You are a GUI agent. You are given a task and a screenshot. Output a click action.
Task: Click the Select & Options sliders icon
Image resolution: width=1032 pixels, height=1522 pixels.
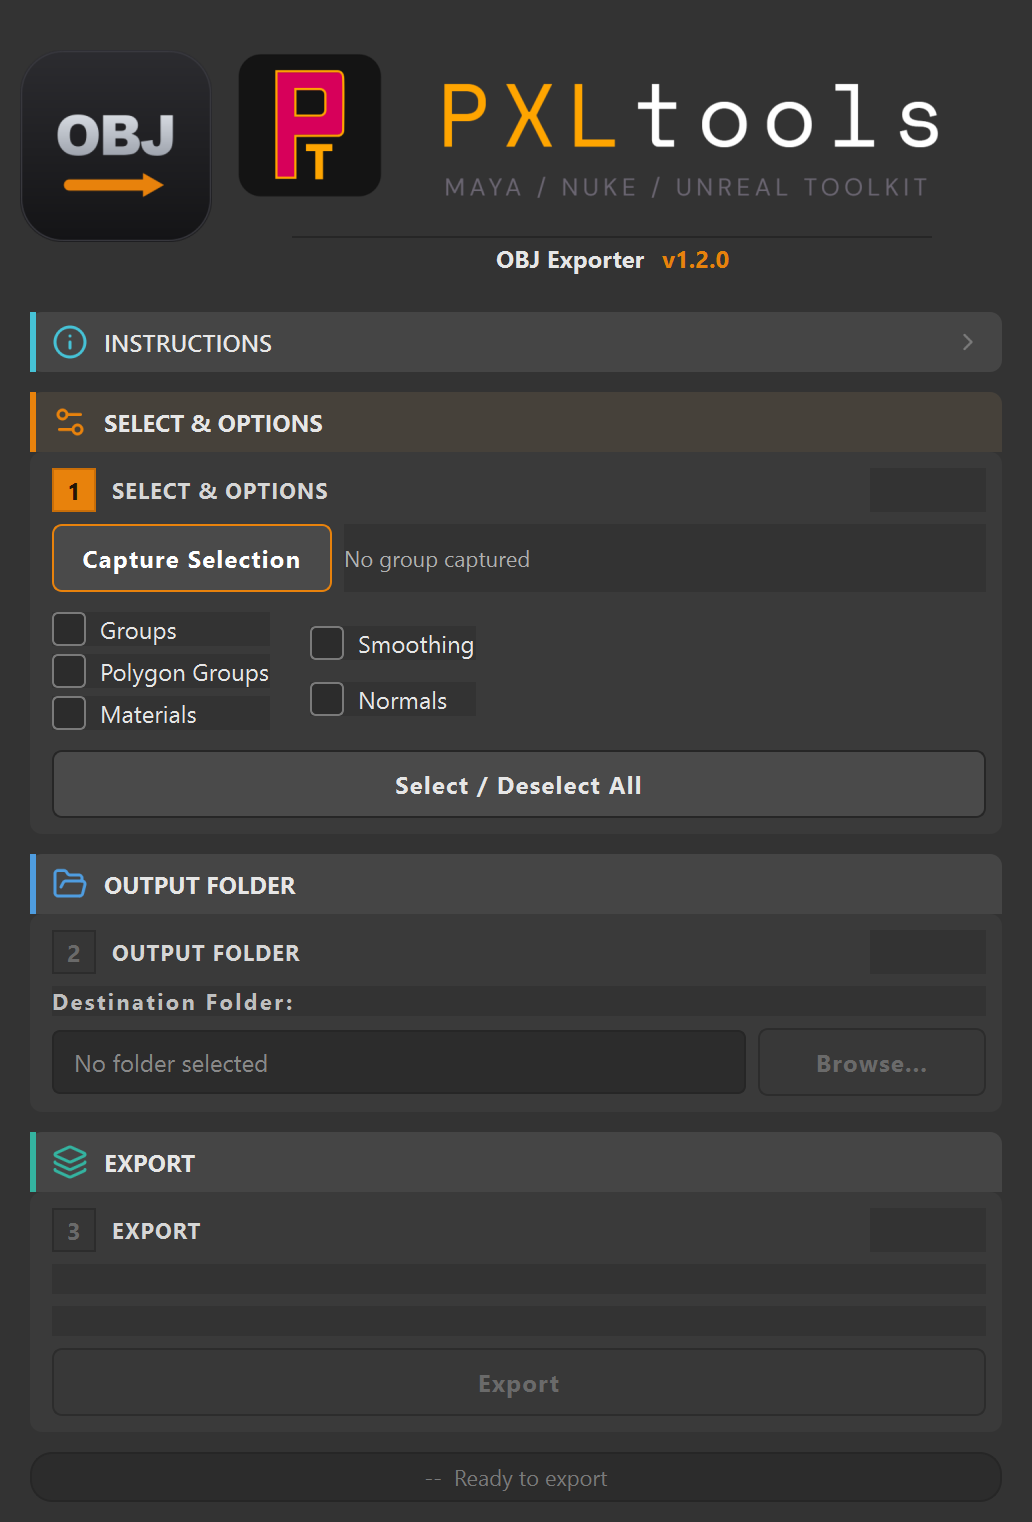pos(70,422)
